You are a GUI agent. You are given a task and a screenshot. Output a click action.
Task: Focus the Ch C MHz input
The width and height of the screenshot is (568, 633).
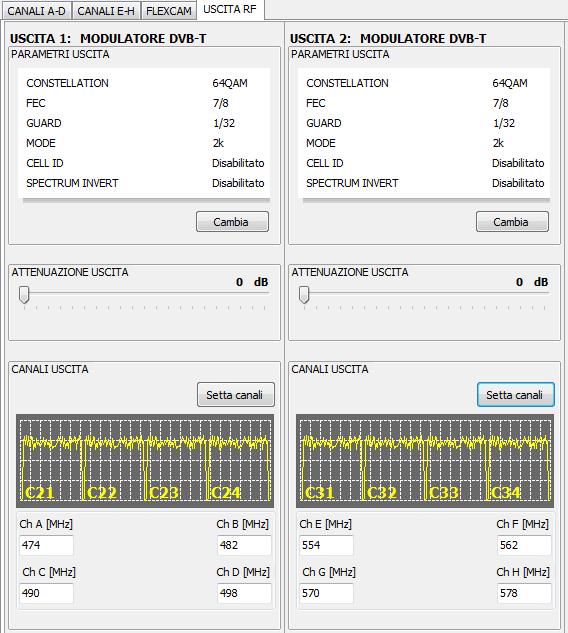pyautogui.click(x=46, y=593)
